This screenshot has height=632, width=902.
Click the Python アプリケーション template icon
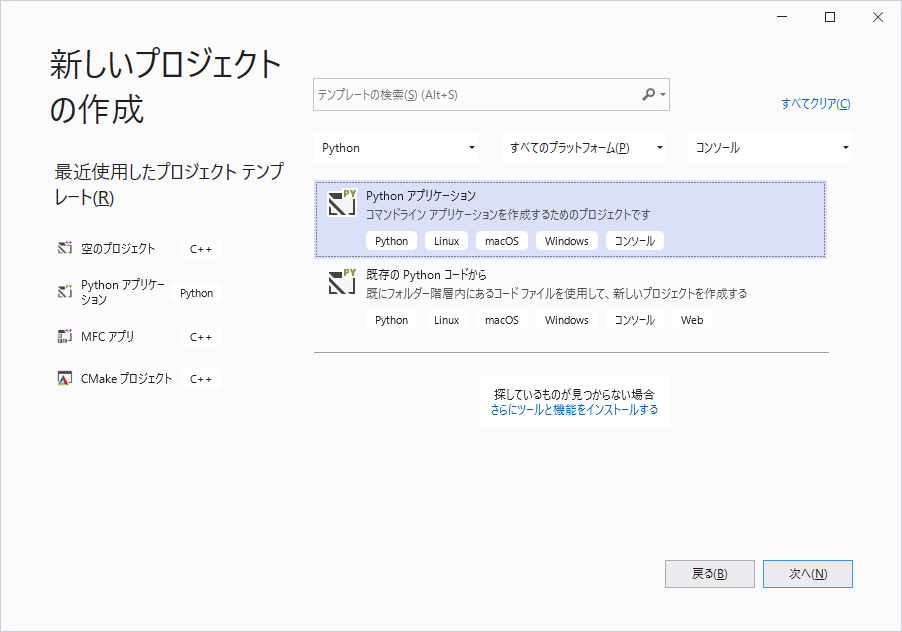[x=342, y=202]
